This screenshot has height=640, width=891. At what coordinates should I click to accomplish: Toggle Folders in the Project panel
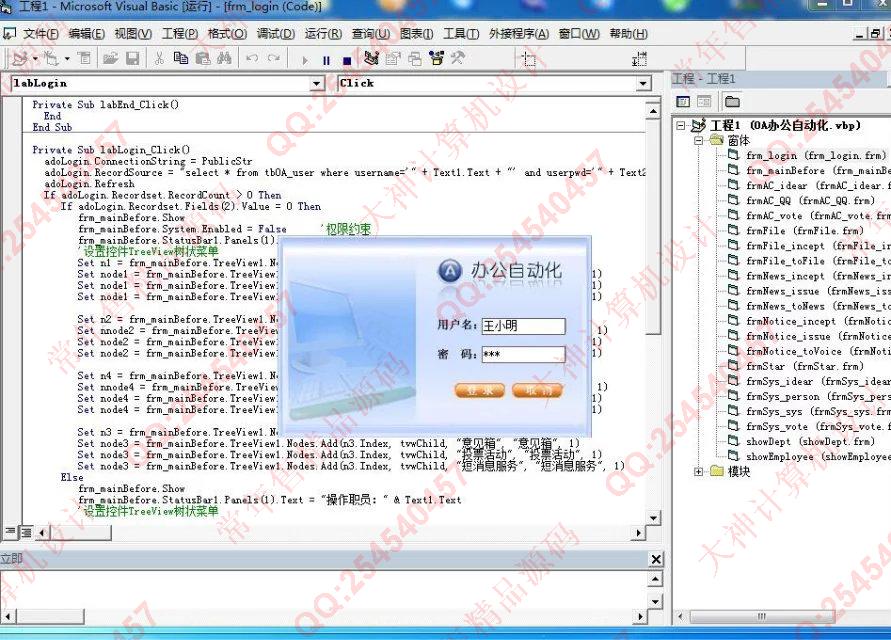(x=732, y=102)
